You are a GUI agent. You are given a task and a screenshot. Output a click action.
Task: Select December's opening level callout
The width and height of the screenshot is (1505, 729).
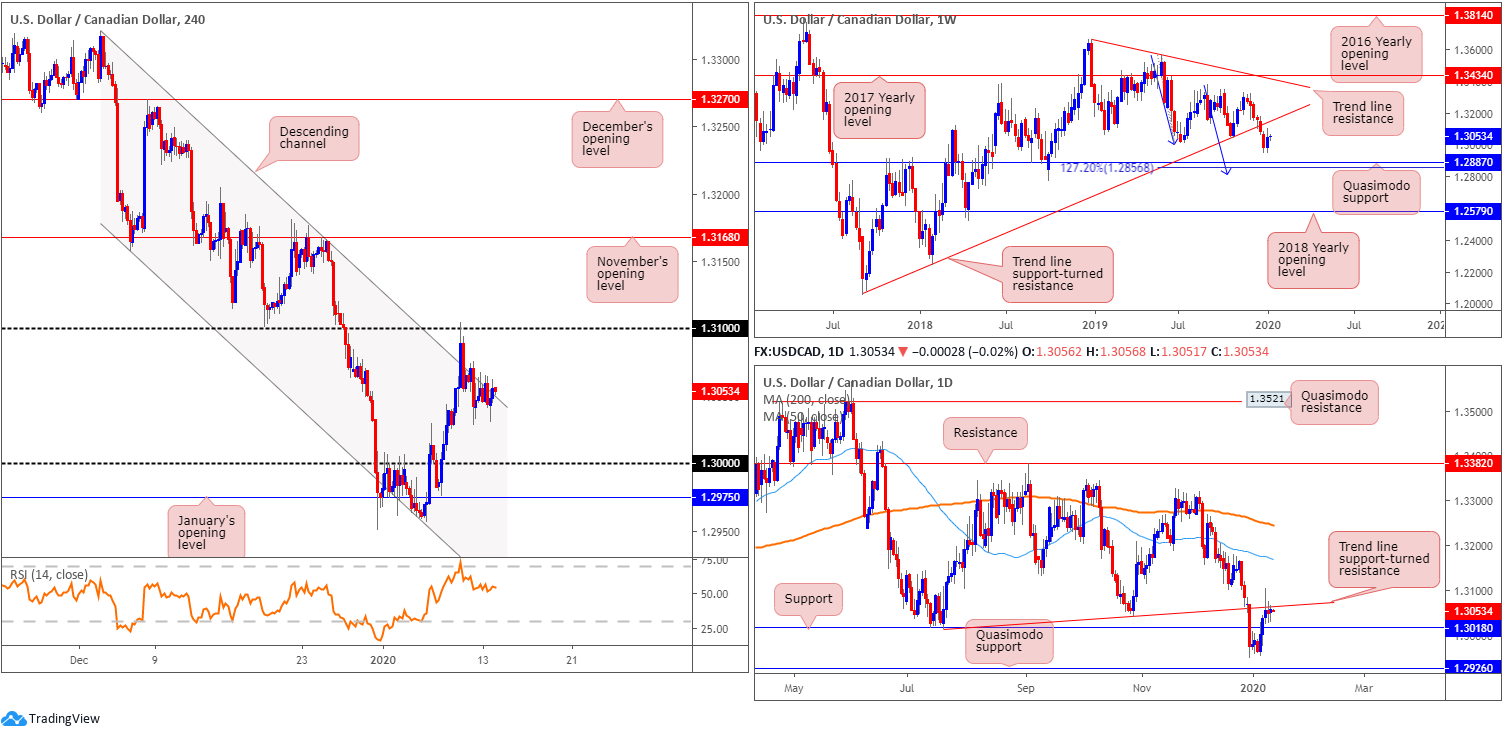[617, 139]
